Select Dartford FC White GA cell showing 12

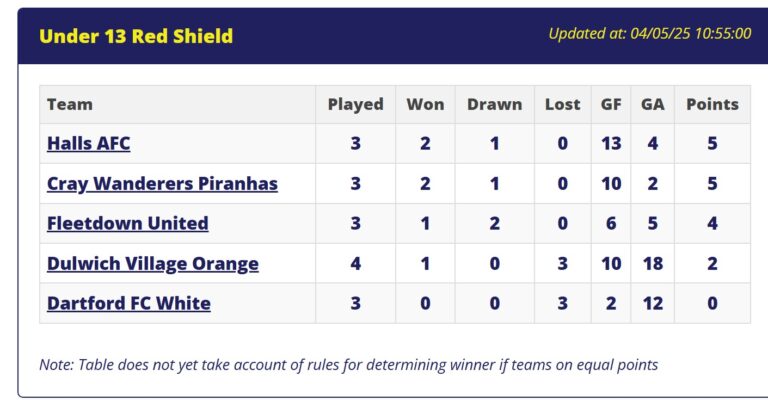[x=653, y=303]
